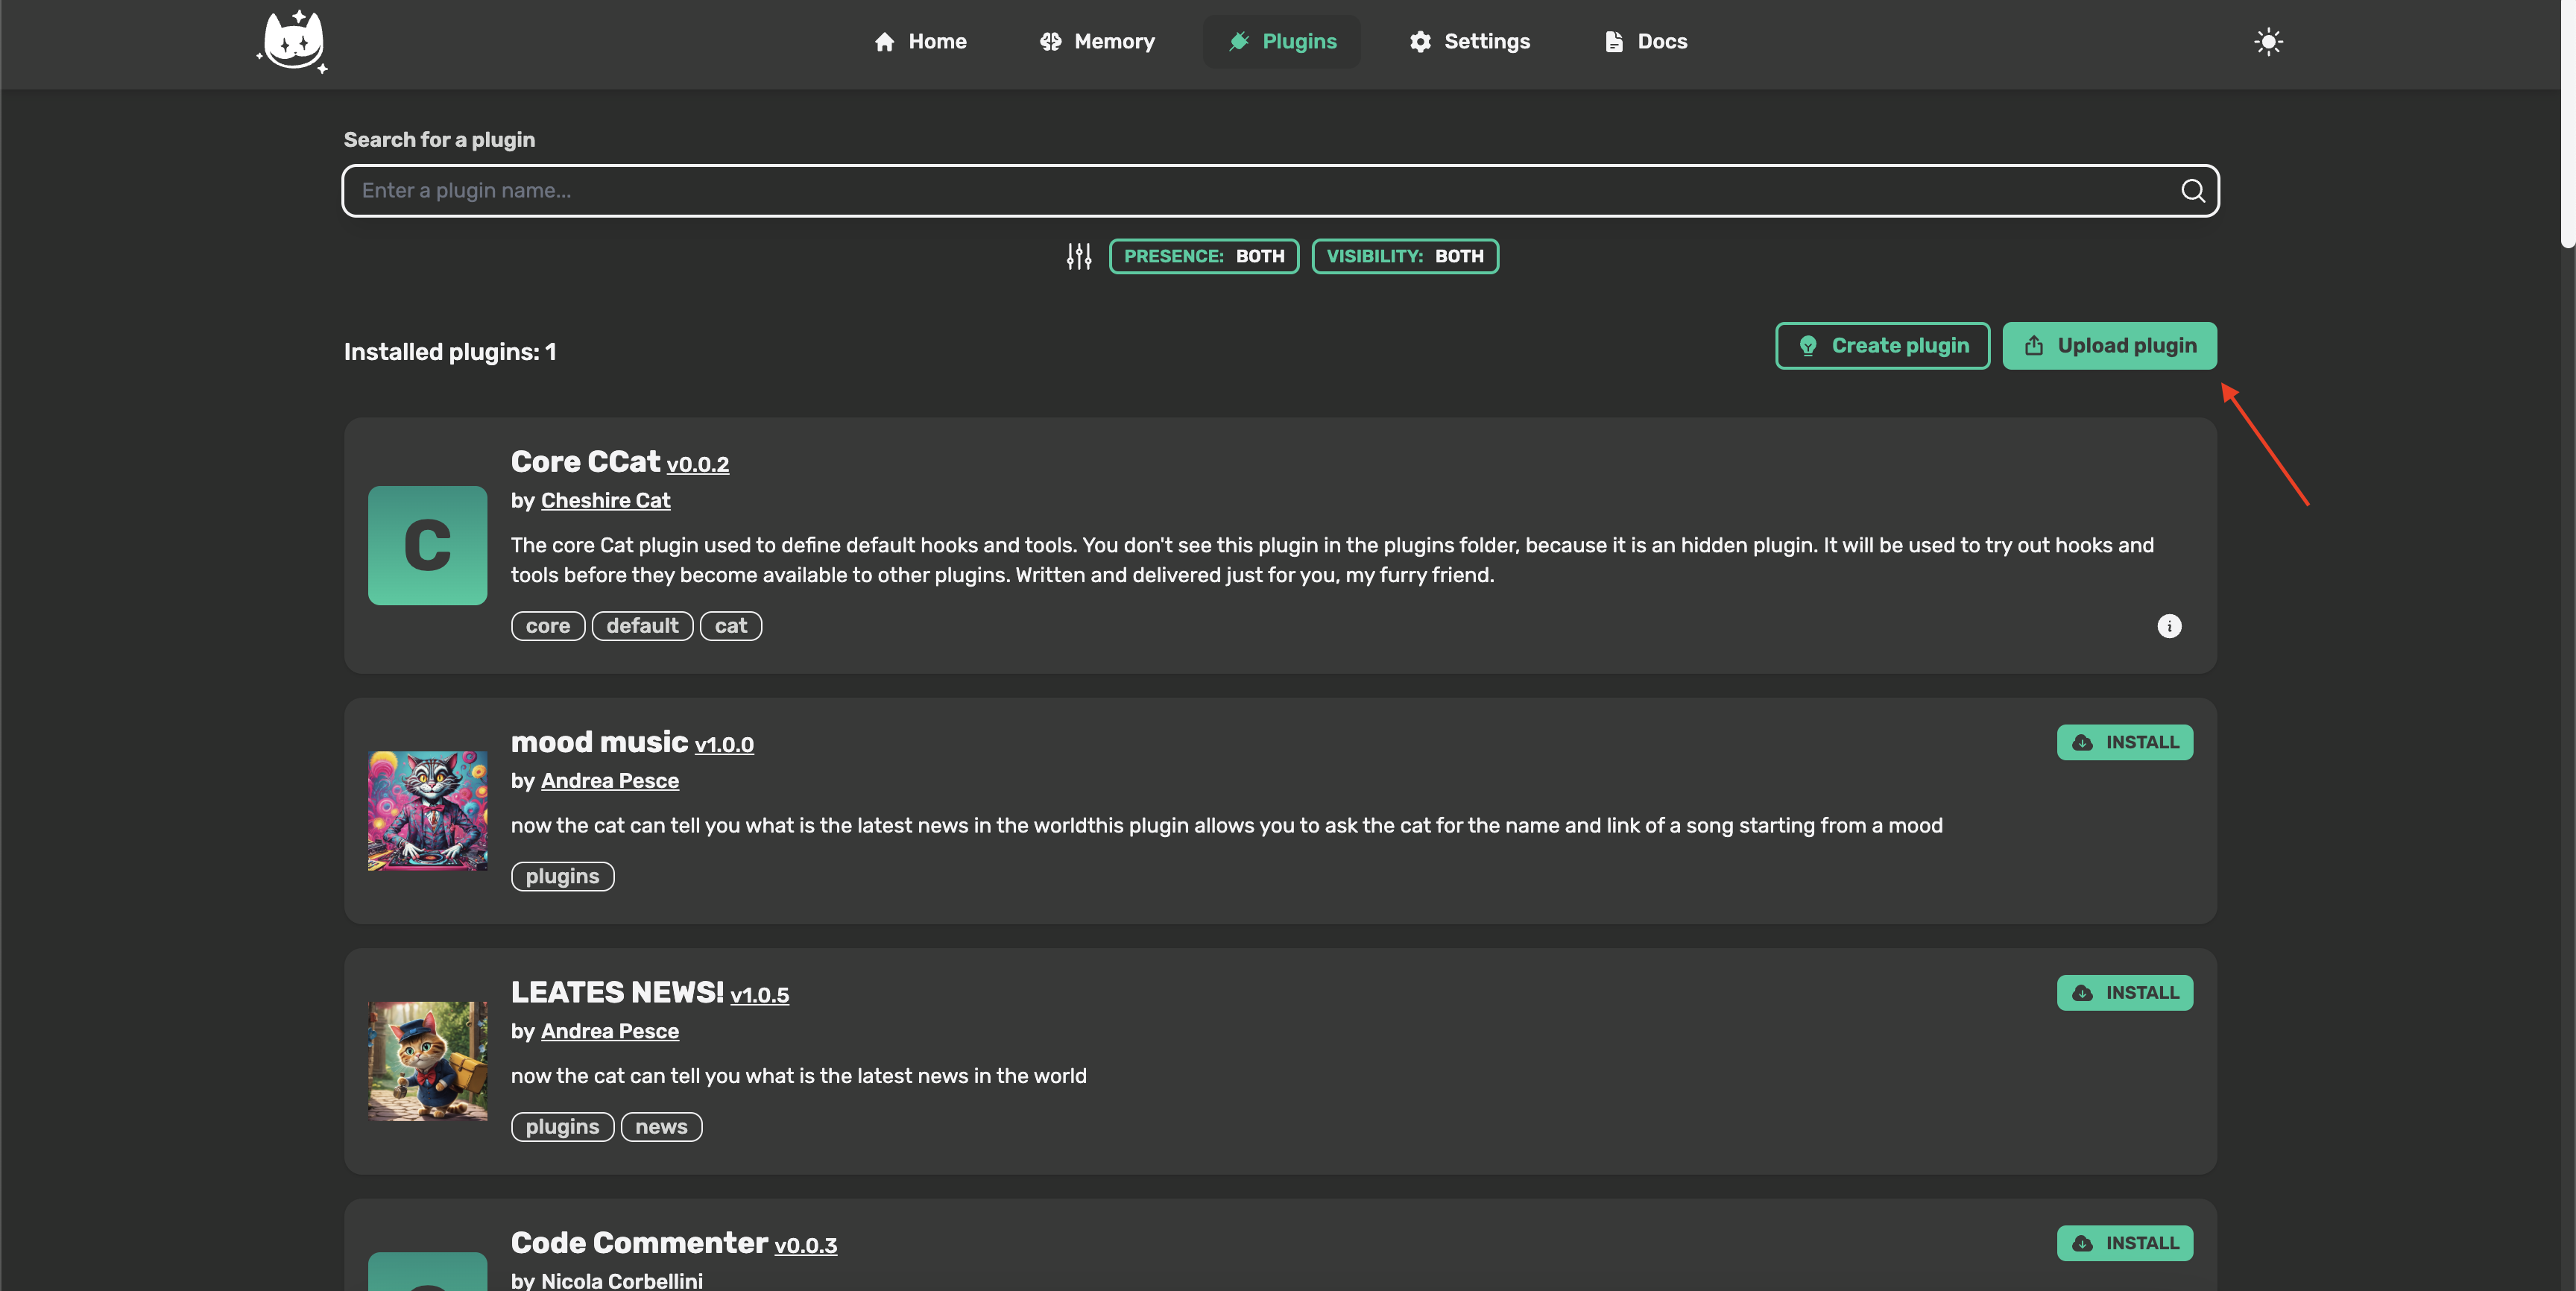Focus the plugin name search field
Screen dimensions: 2576x1291
[x=1260, y=191]
